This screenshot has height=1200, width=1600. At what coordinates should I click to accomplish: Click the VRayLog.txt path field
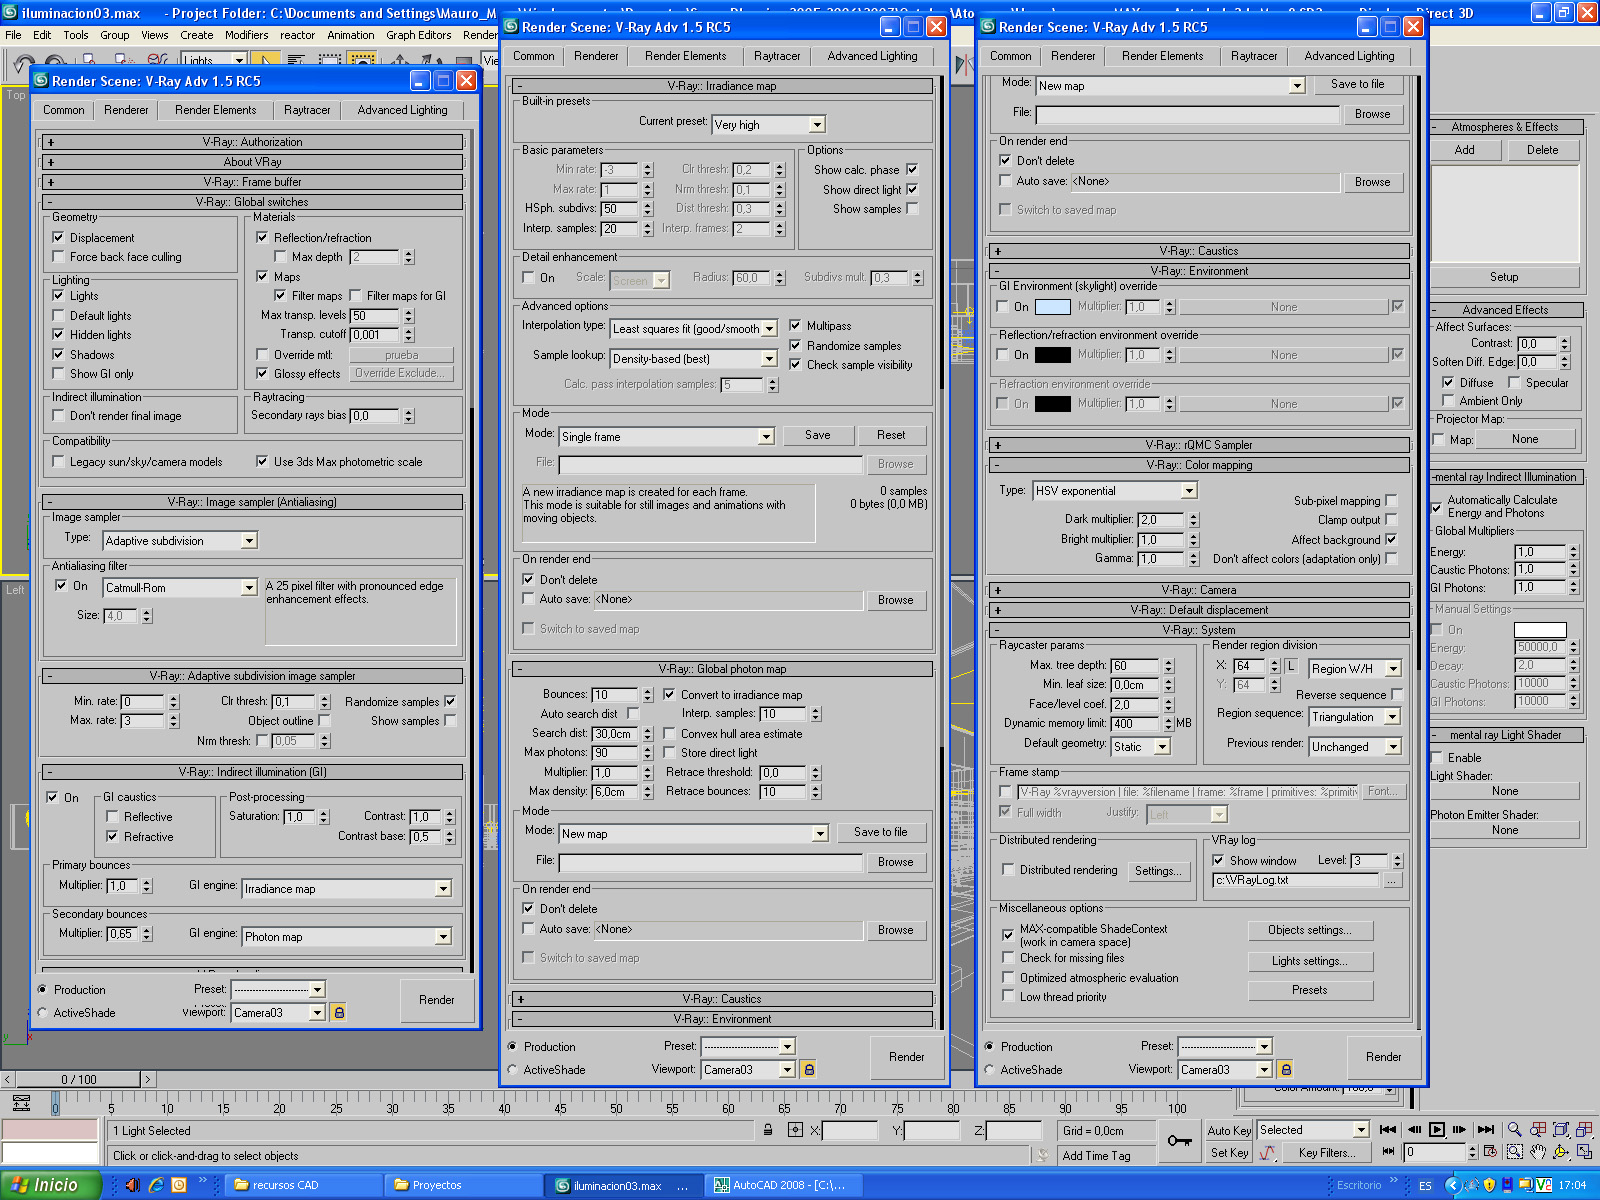tap(1296, 880)
